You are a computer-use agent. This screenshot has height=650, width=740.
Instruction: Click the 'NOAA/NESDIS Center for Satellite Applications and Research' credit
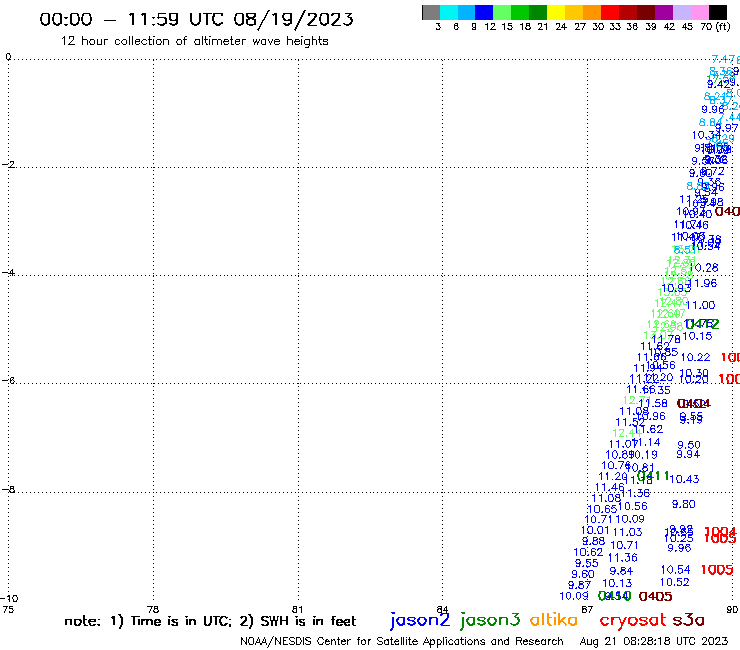pos(402,641)
